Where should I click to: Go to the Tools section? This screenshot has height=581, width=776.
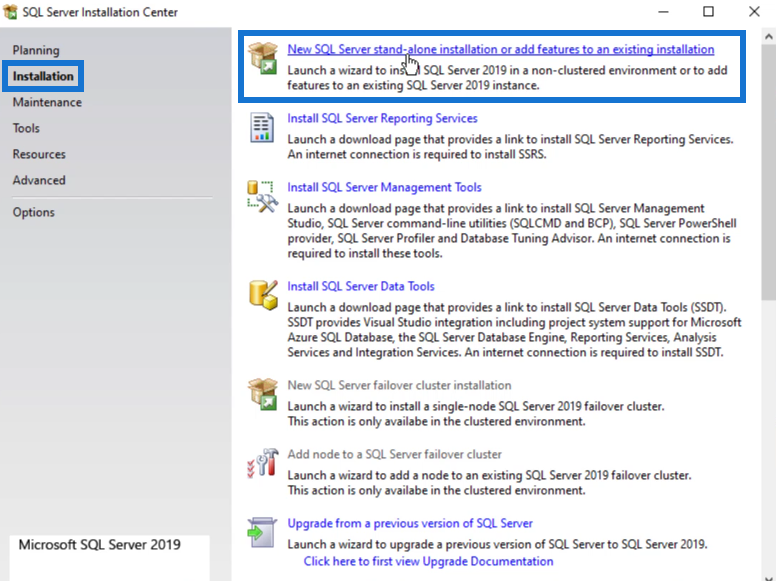coord(26,128)
